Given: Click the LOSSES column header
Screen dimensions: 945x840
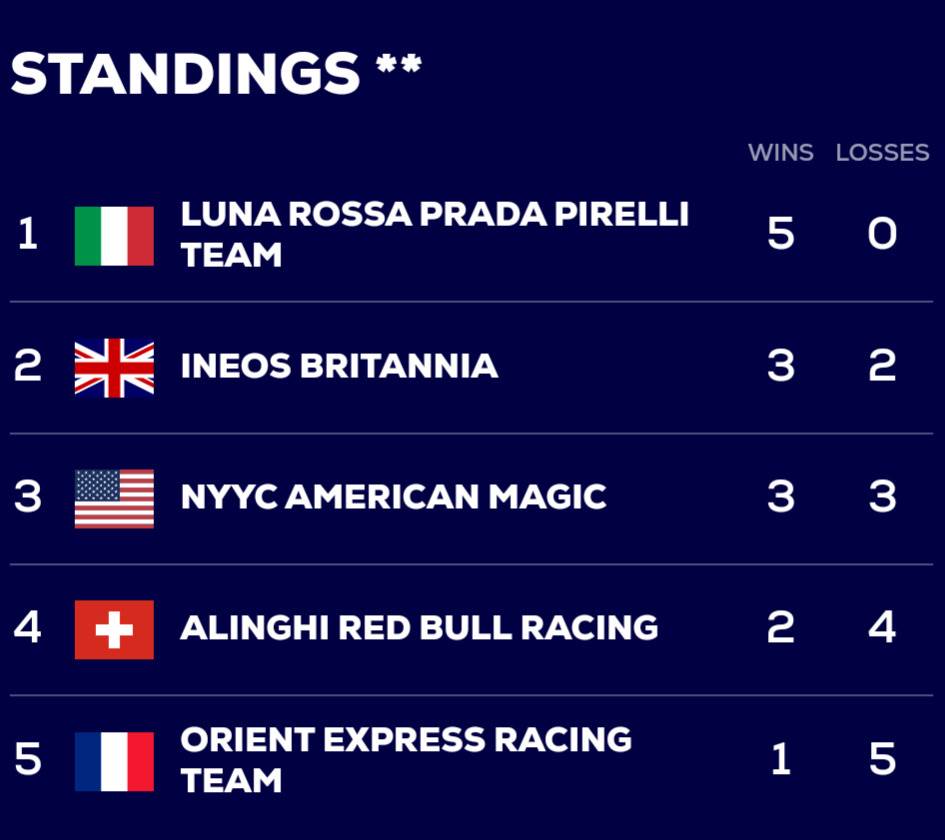Looking at the screenshot, I should coord(882,153).
